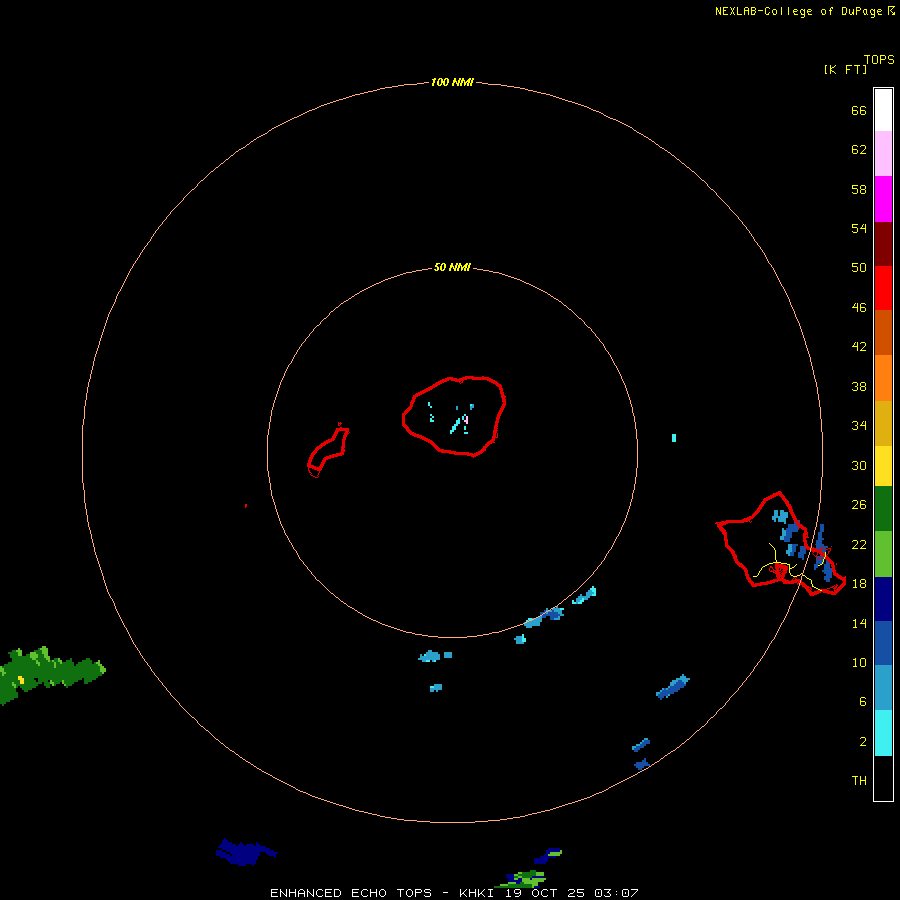The height and width of the screenshot is (900, 900).
Task: Click the navy blue echo blob near bottom
Action: coord(246,852)
